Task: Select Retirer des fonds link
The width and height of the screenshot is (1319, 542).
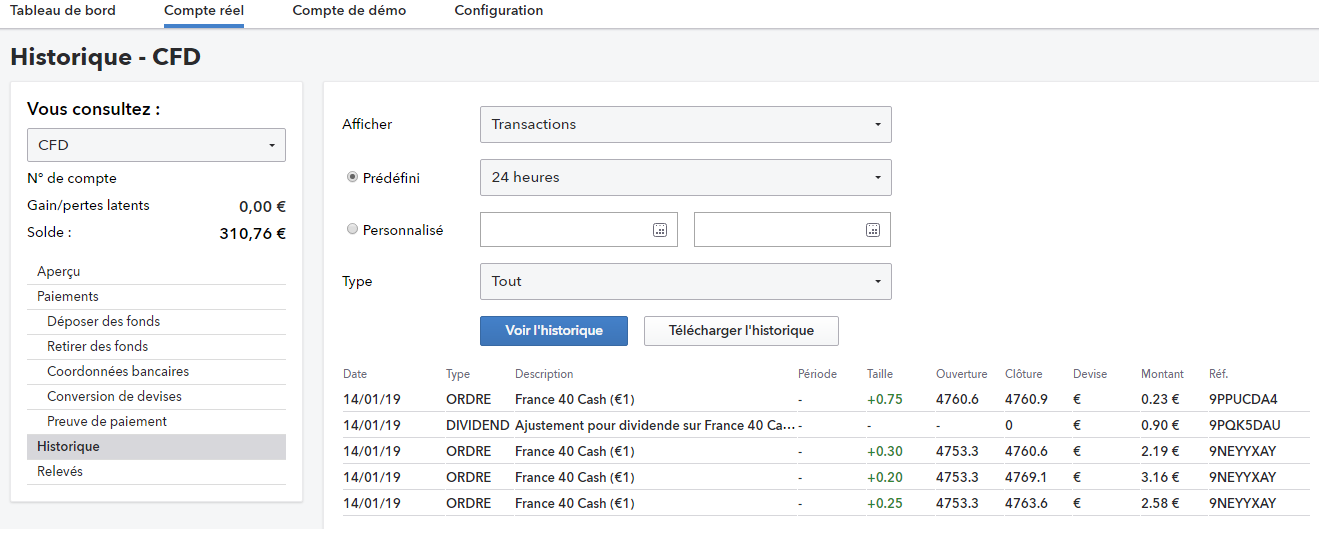Action: pos(97,347)
